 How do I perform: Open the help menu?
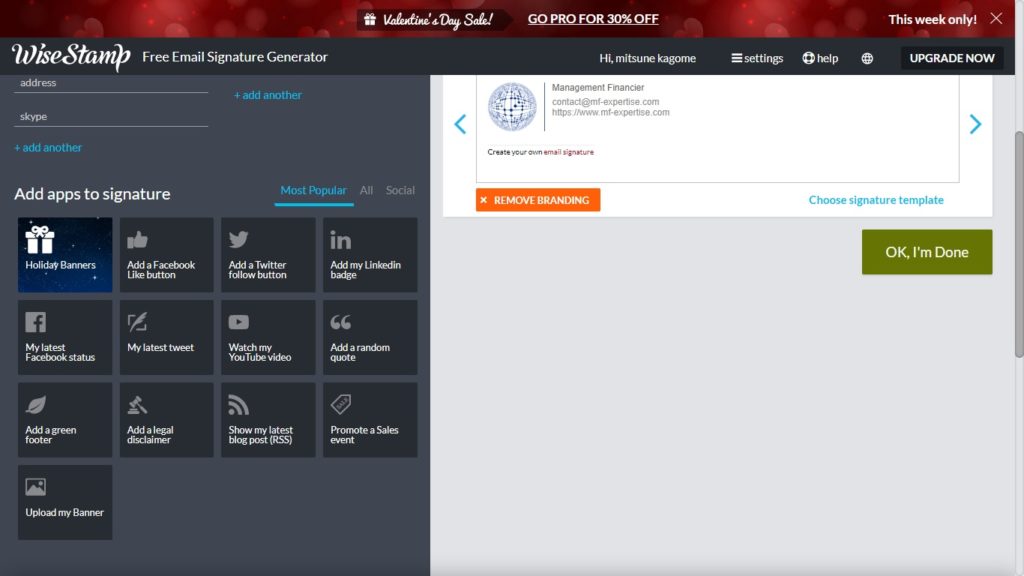pos(820,58)
